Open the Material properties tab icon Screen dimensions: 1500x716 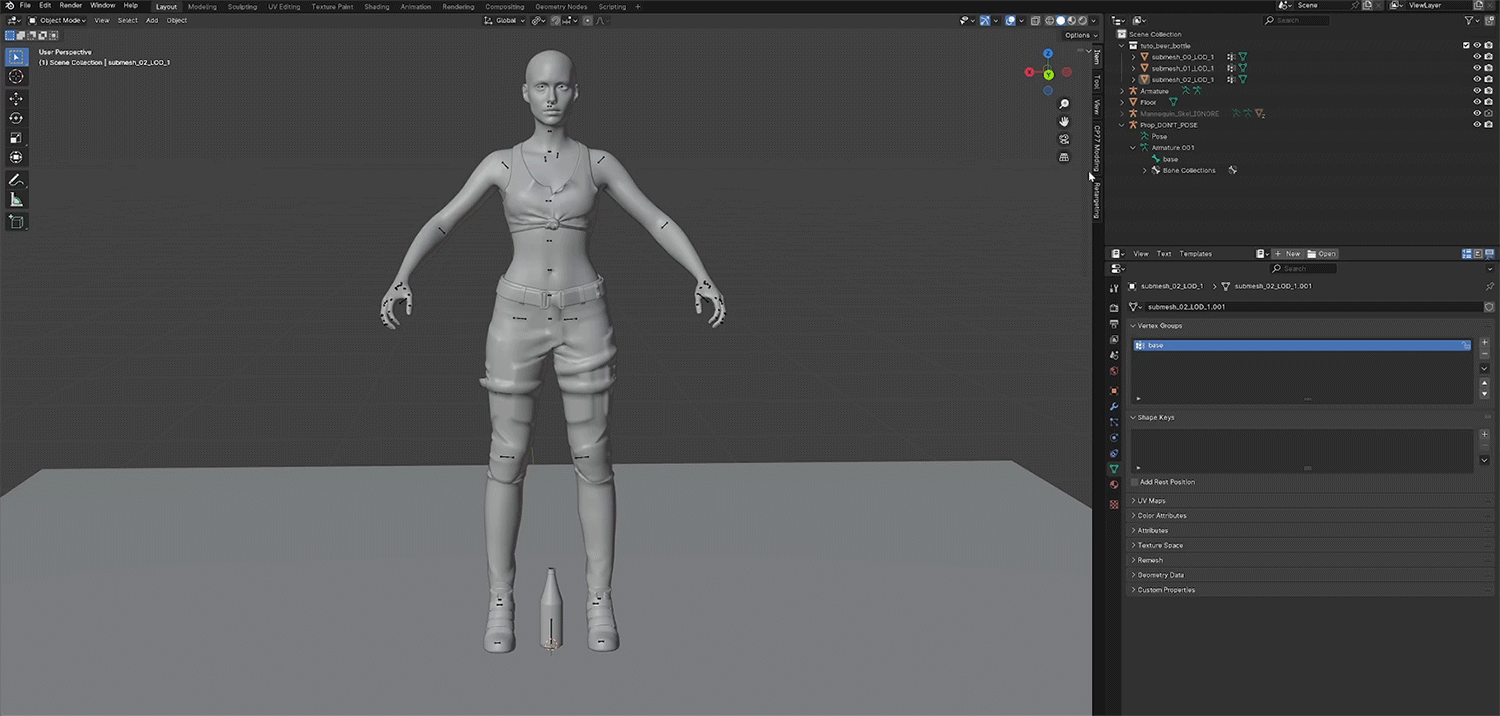tap(1114, 485)
